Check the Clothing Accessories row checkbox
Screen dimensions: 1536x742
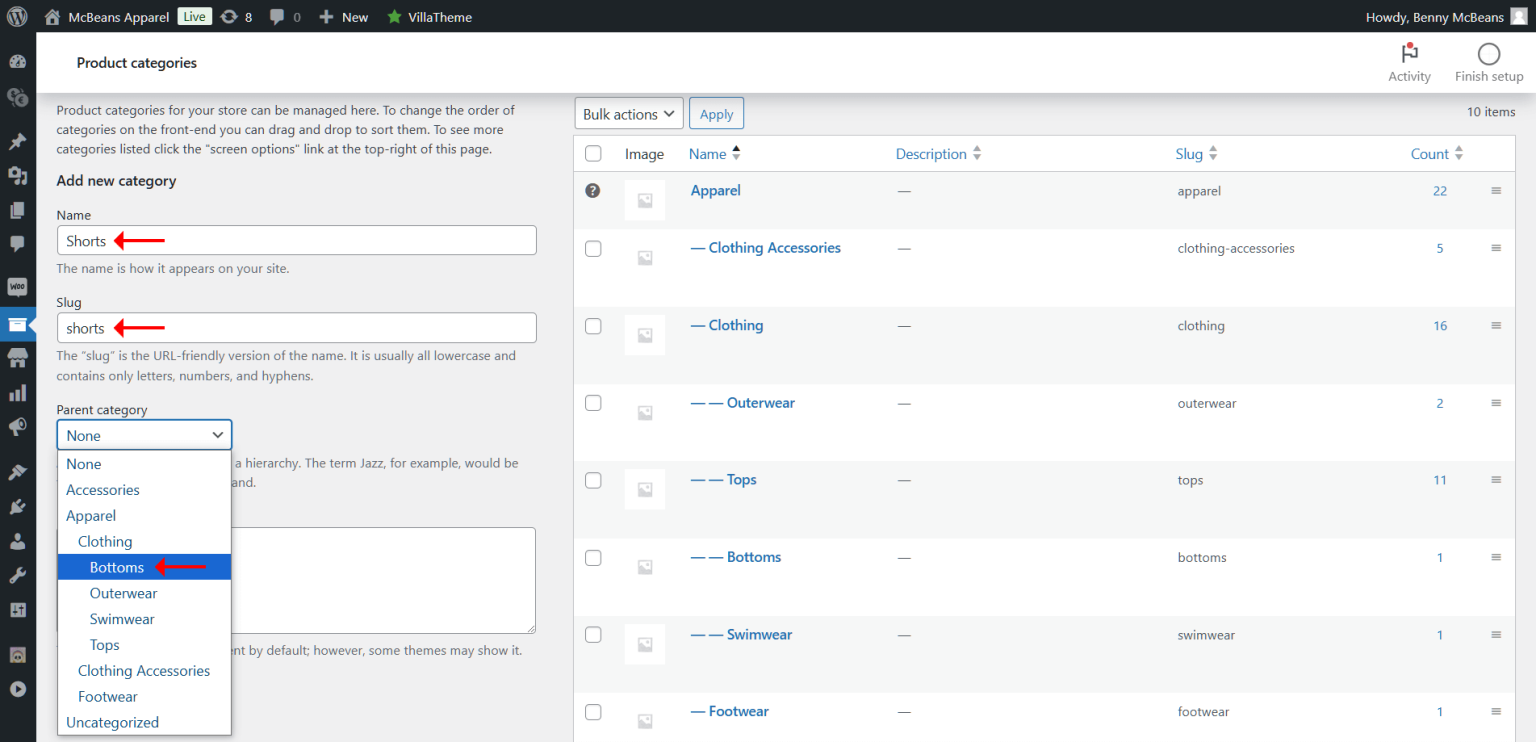click(x=593, y=249)
